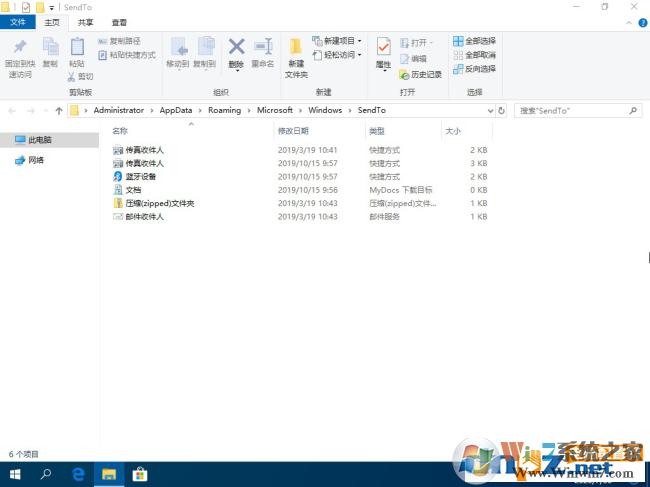Click the New Folder (新建文件夹) icon

(x=296, y=56)
